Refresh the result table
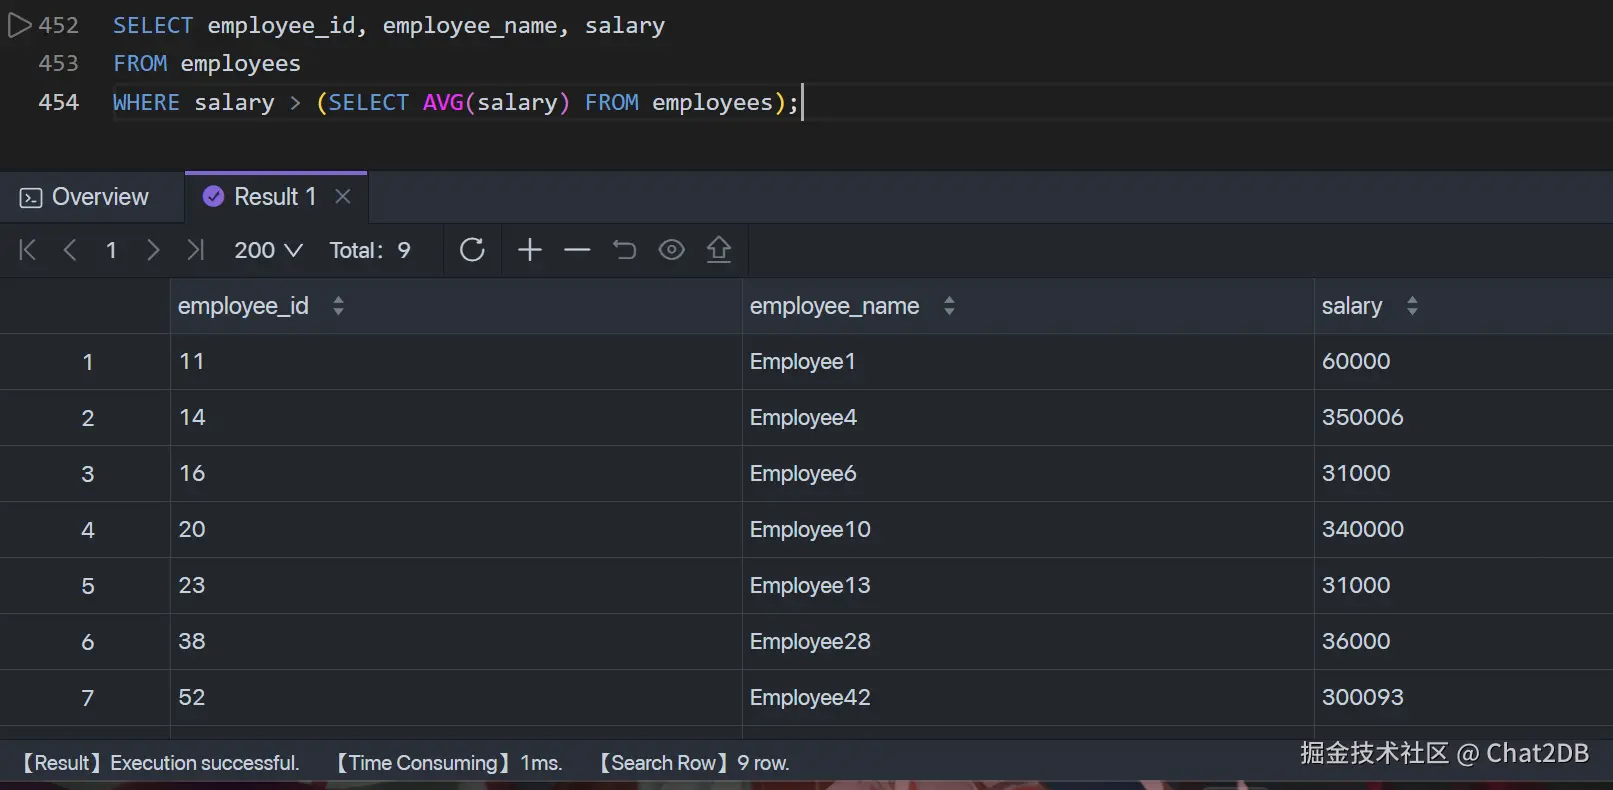Image resolution: width=1613 pixels, height=790 pixels. pos(472,250)
